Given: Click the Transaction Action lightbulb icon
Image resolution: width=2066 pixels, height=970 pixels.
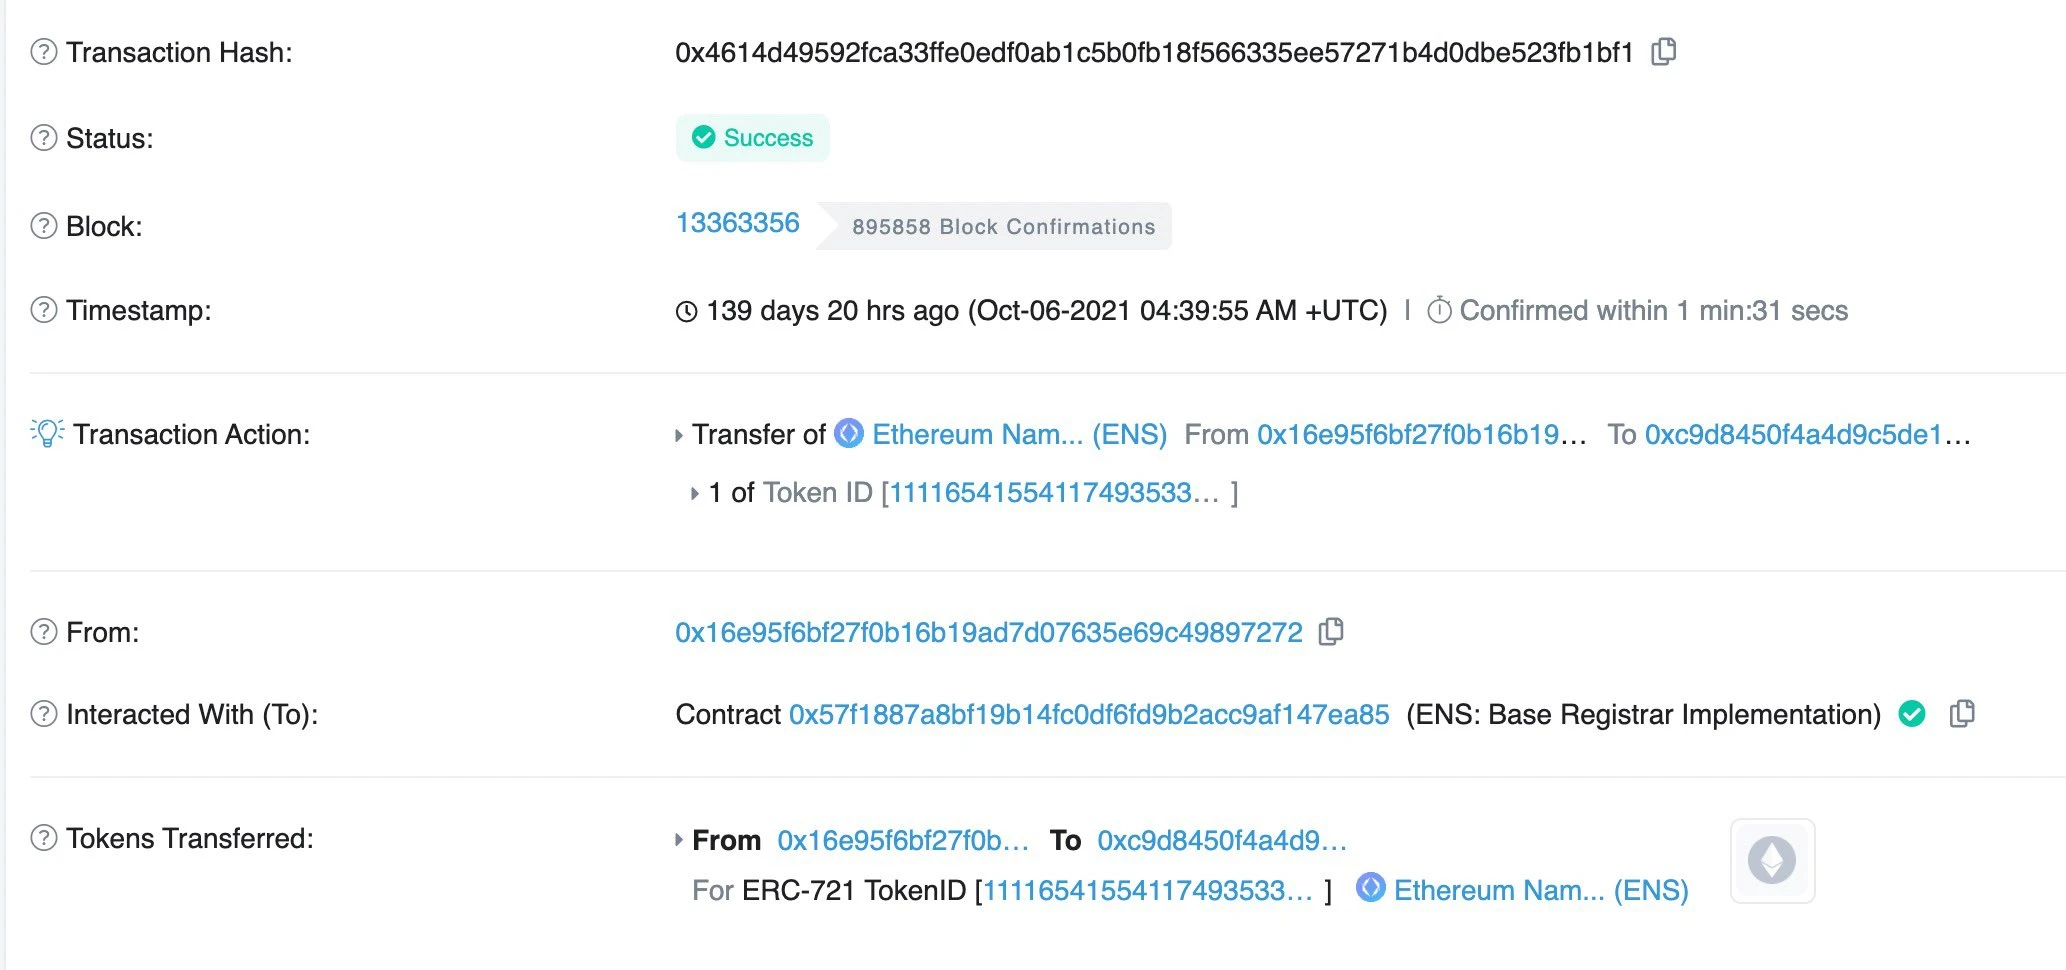Looking at the screenshot, I should [x=47, y=433].
